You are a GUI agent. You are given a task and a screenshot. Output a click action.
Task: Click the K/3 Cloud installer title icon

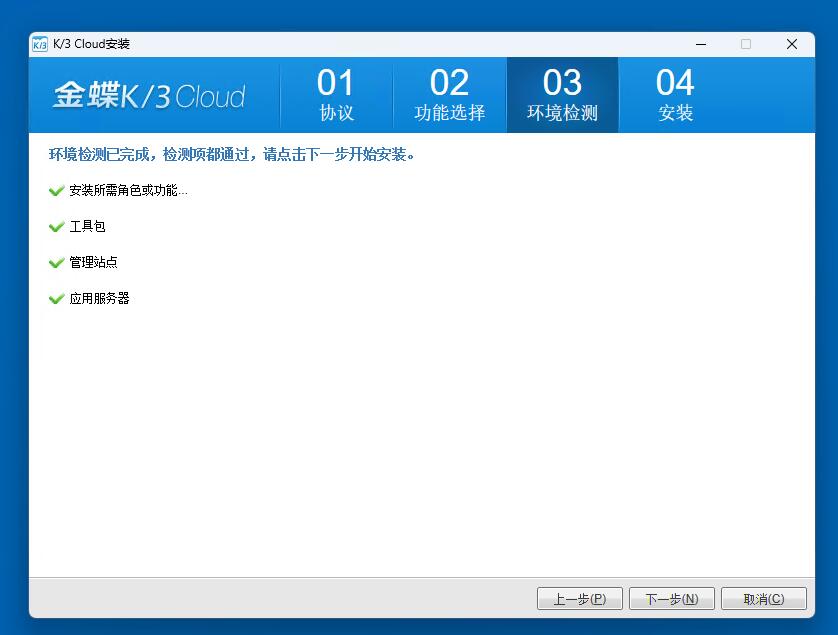40,44
